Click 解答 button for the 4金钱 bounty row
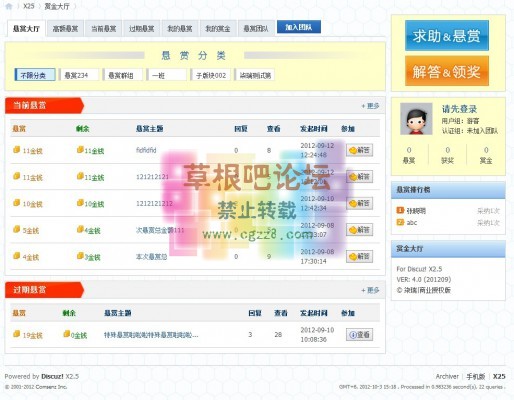 [359, 256]
